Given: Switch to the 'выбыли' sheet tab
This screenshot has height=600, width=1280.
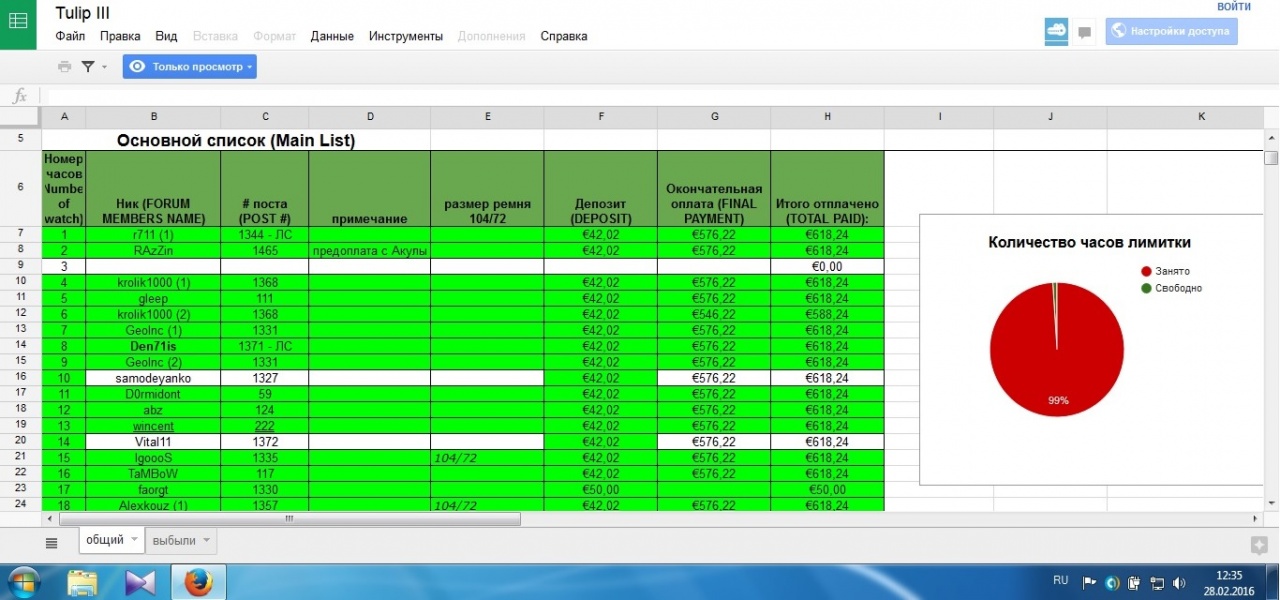Looking at the screenshot, I should [x=173, y=541].
